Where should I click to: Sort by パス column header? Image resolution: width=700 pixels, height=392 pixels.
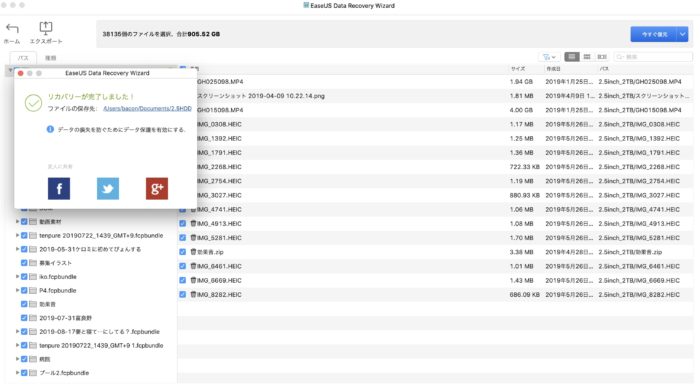click(604, 69)
